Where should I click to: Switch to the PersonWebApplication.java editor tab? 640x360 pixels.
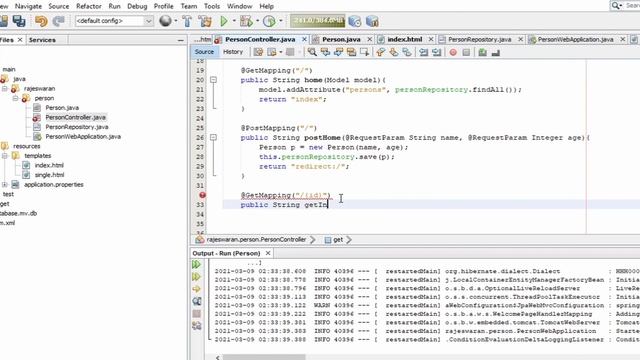(x=575, y=39)
